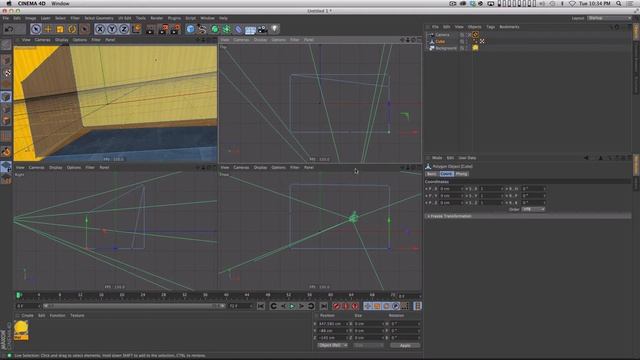Toggle Background layer visibility box
The image size is (640, 360).
point(462,48)
